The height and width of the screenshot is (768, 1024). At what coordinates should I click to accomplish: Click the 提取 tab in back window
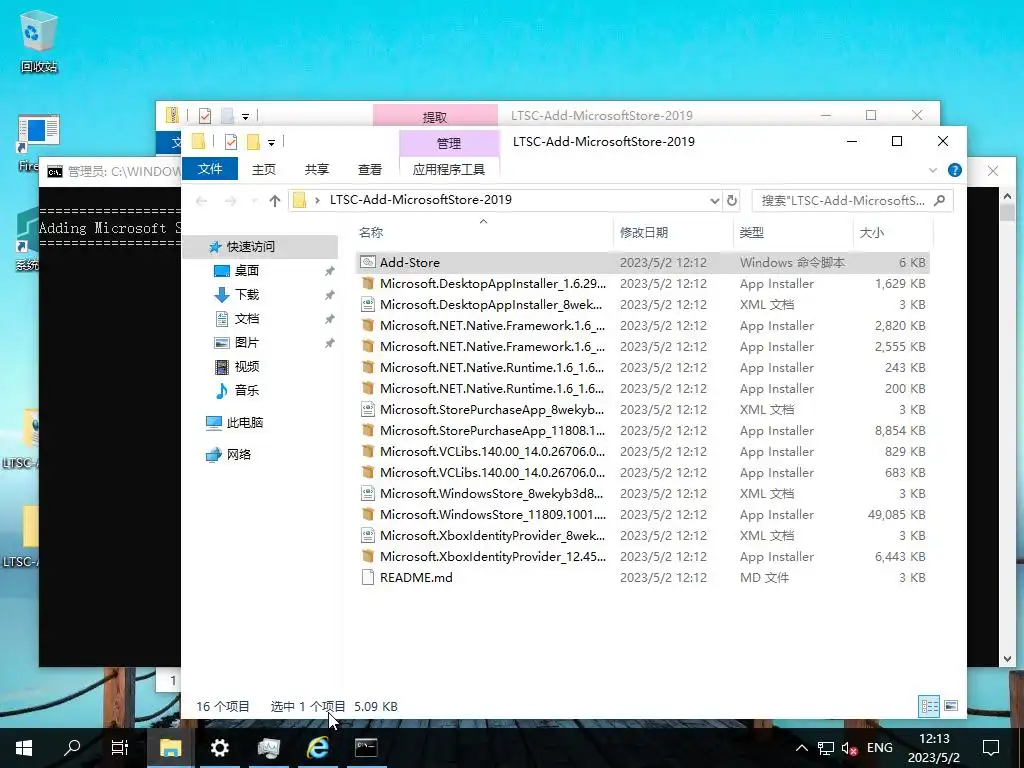point(435,116)
